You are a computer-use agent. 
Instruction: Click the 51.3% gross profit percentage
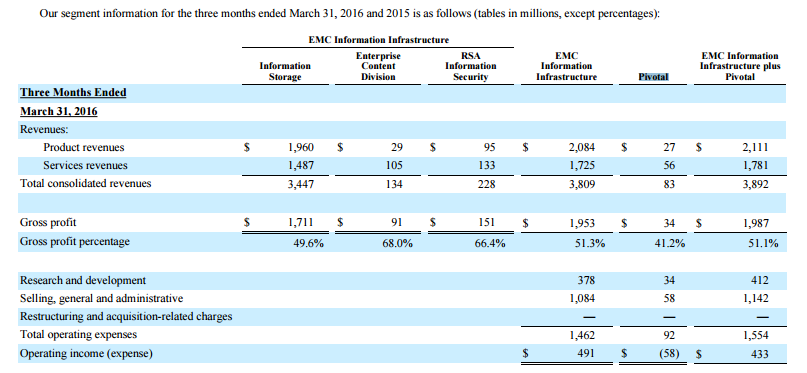click(590, 243)
